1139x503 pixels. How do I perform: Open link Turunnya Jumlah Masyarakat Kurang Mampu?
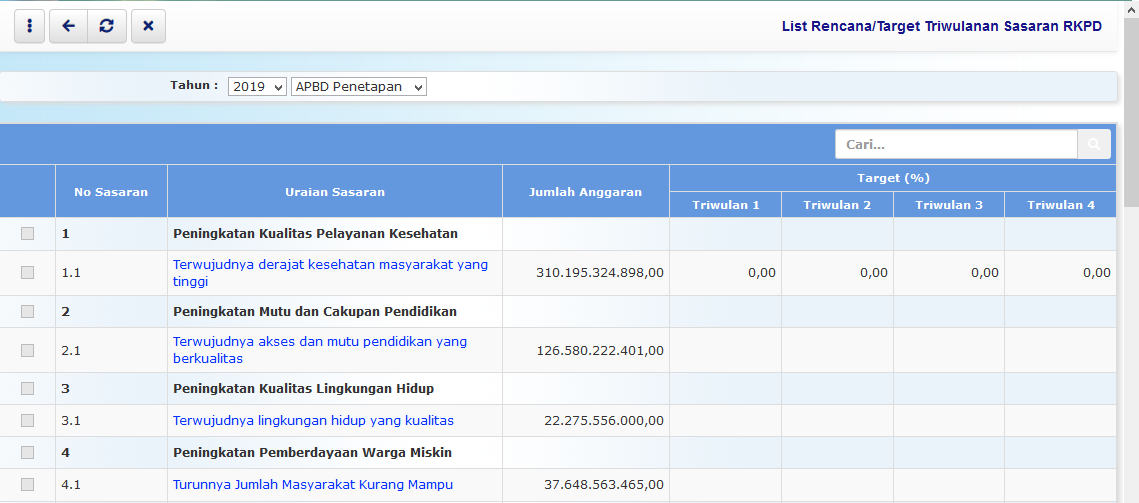[x=312, y=485]
